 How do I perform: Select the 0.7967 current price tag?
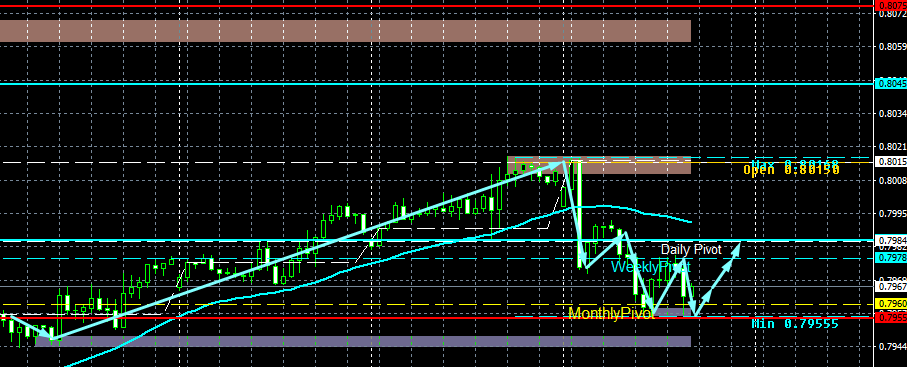[892, 287]
